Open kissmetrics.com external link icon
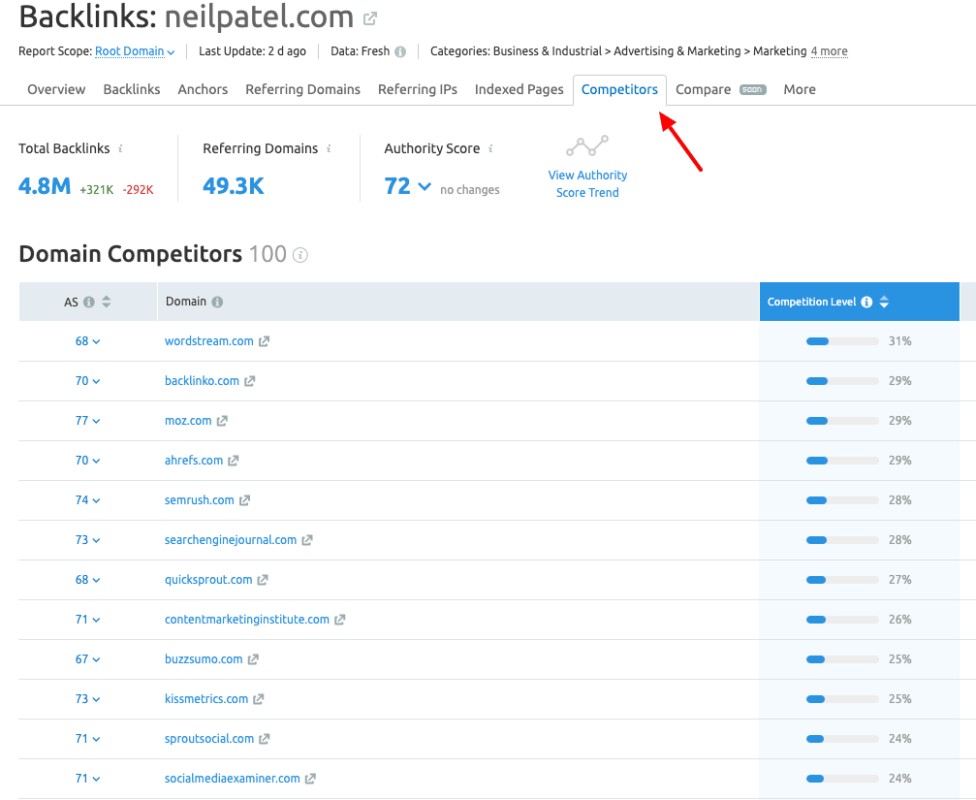The height and width of the screenshot is (800, 976). (x=258, y=699)
